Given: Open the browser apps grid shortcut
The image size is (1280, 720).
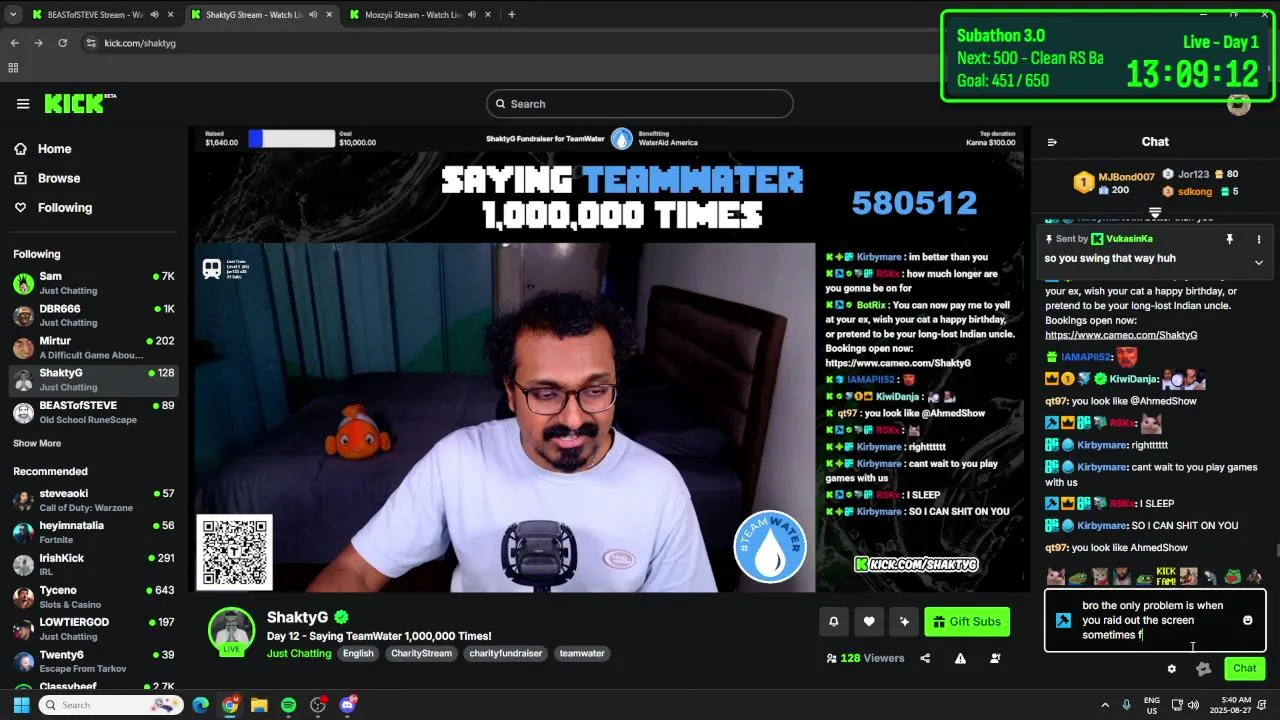Looking at the screenshot, I should (13, 68).
